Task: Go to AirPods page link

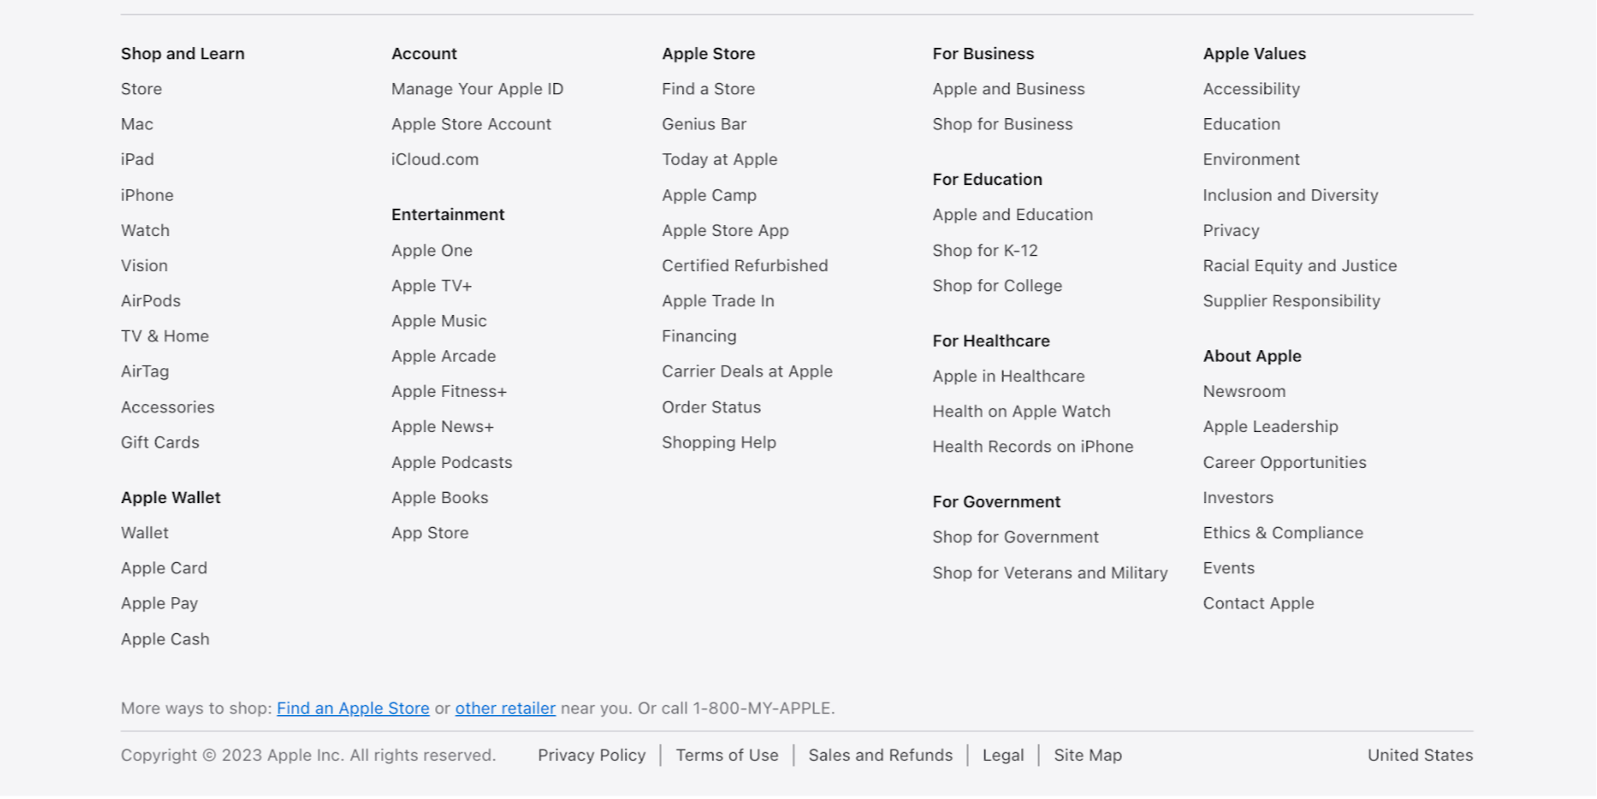Action: (151, 301)
